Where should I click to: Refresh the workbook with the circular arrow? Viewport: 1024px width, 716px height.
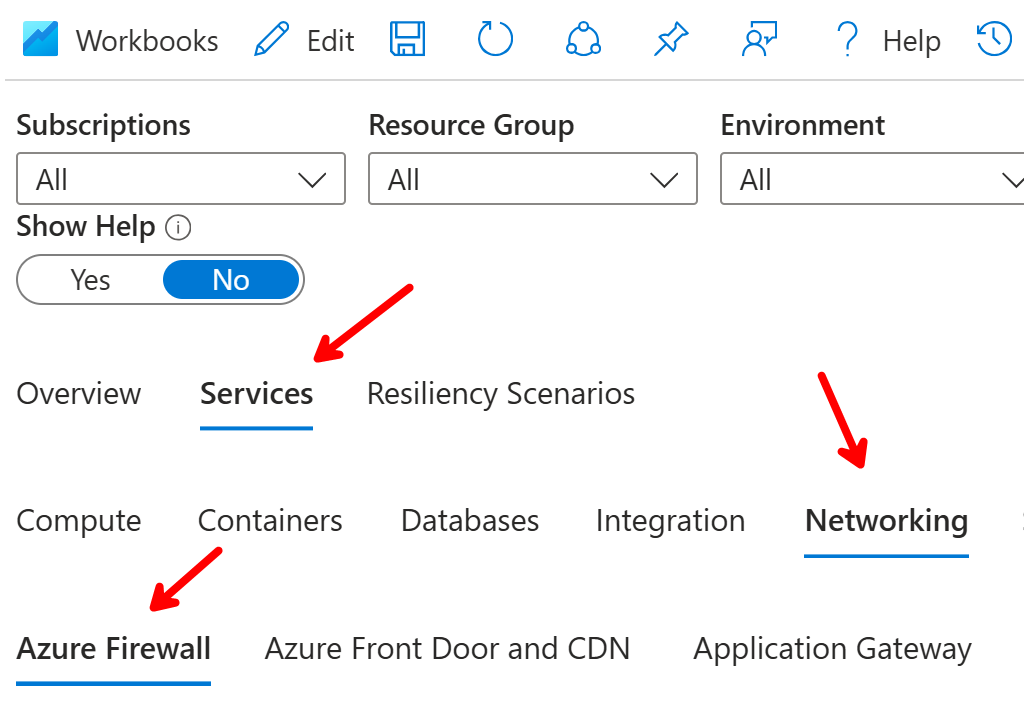[x=495, y=39]
